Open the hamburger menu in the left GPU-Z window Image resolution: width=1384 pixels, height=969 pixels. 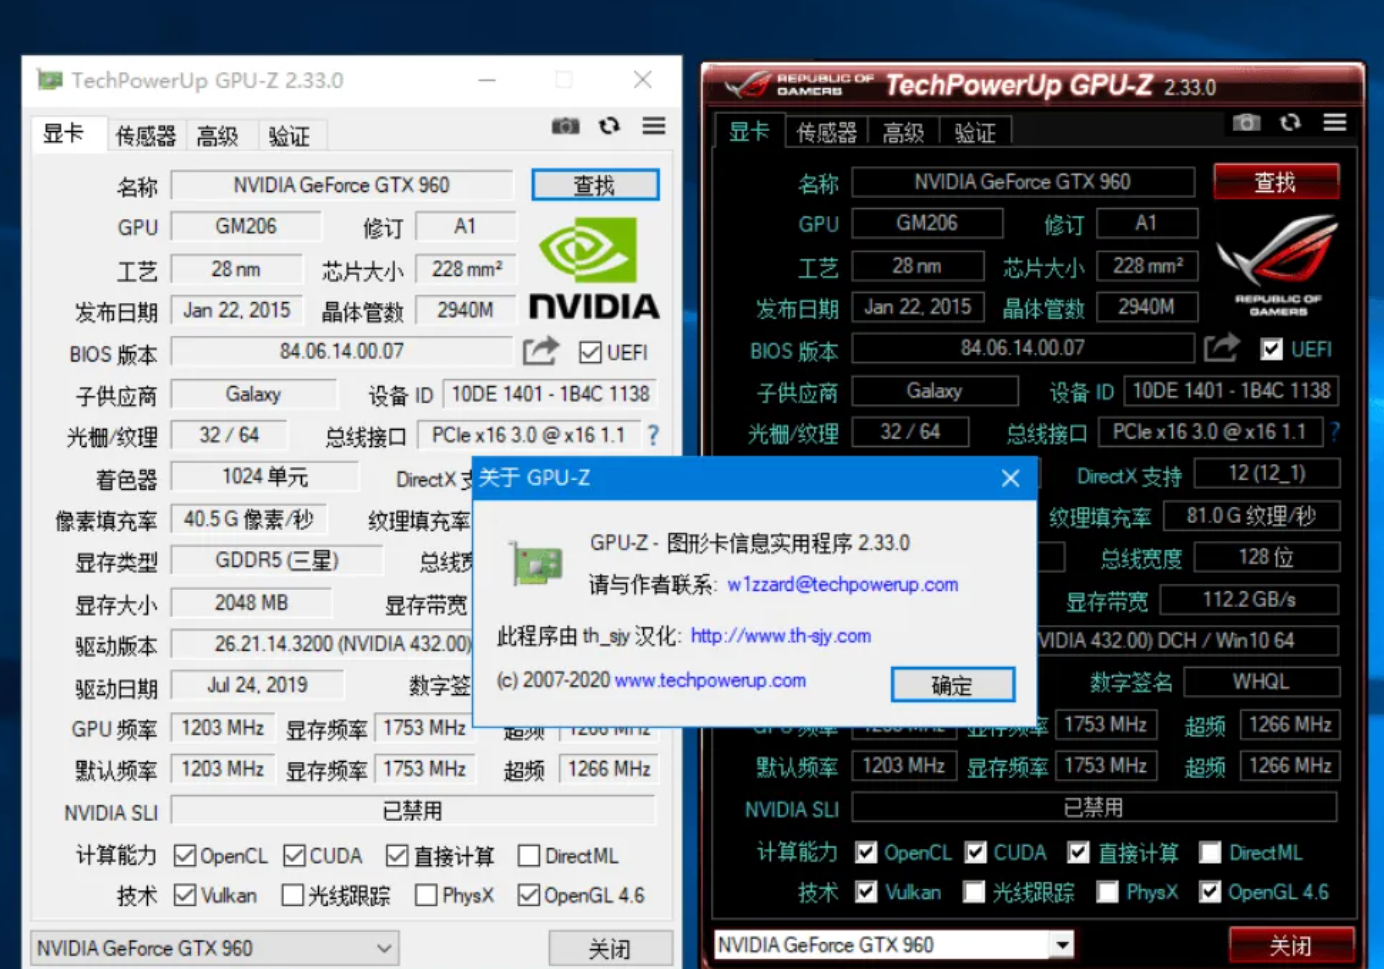[x=653, y=126]
